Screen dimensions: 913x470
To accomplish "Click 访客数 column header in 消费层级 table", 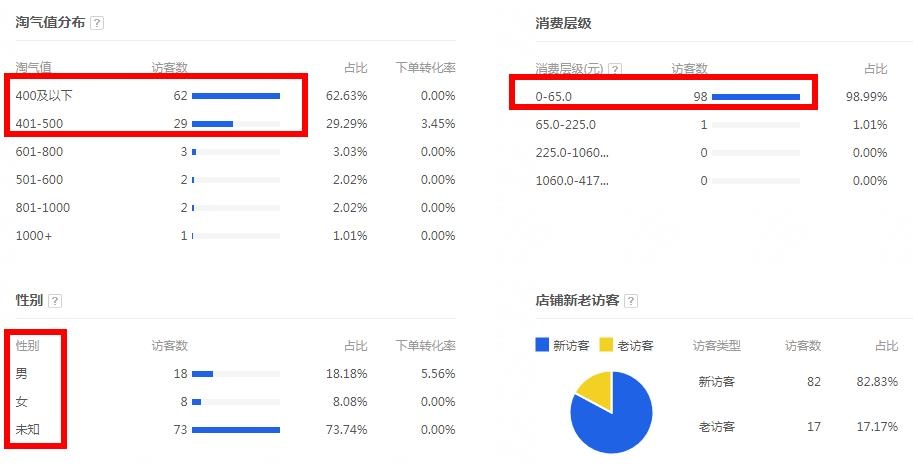I will pyautogui.click(x=689, y=69).
